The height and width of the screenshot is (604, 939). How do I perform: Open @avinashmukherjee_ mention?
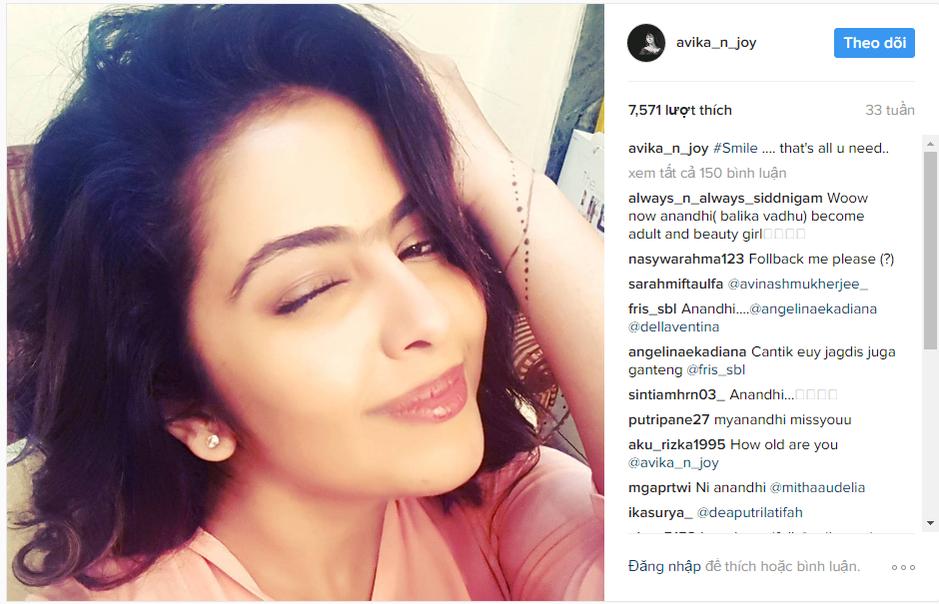[x=797, y=284]
